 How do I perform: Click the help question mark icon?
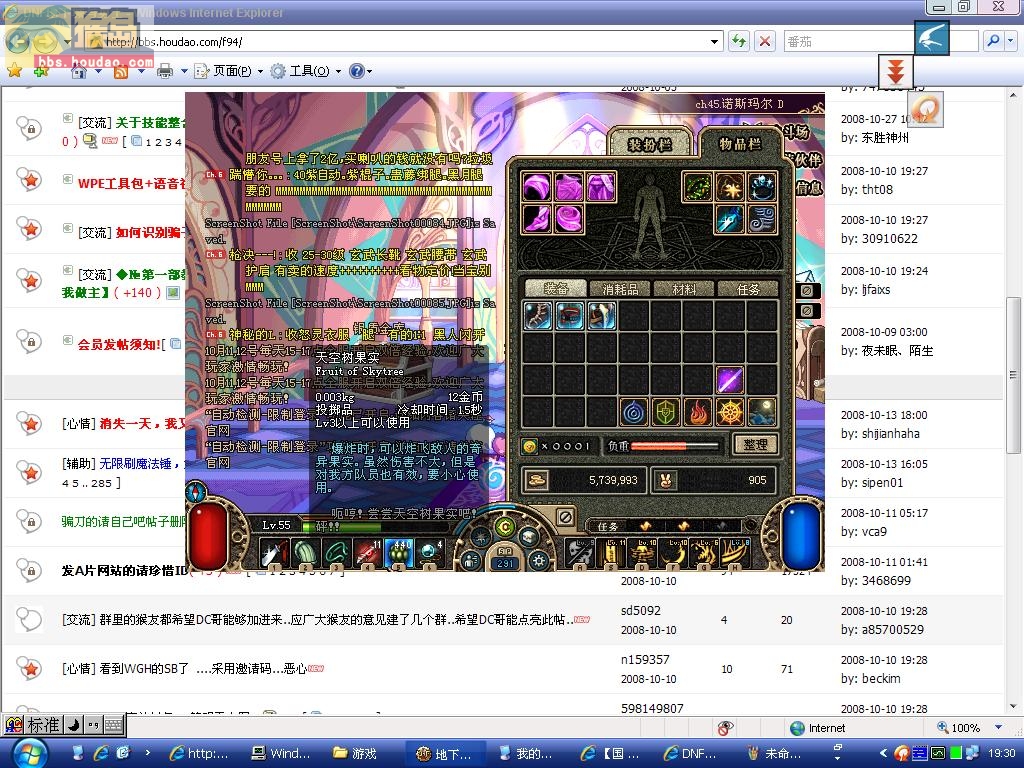pos(357,71)
